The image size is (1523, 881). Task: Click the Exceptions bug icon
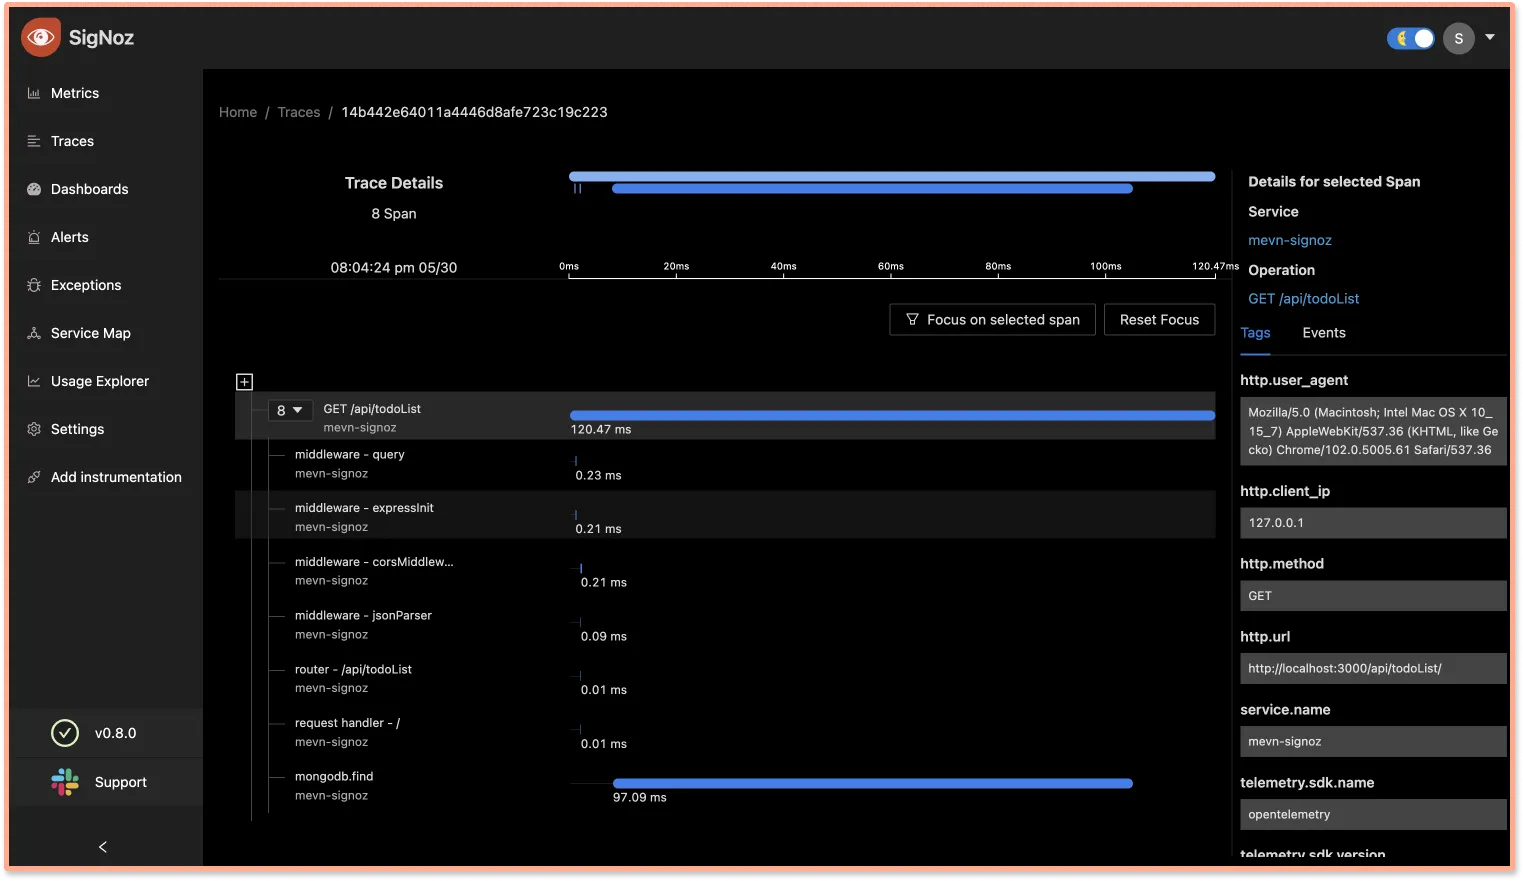click(x=34, y=285)
